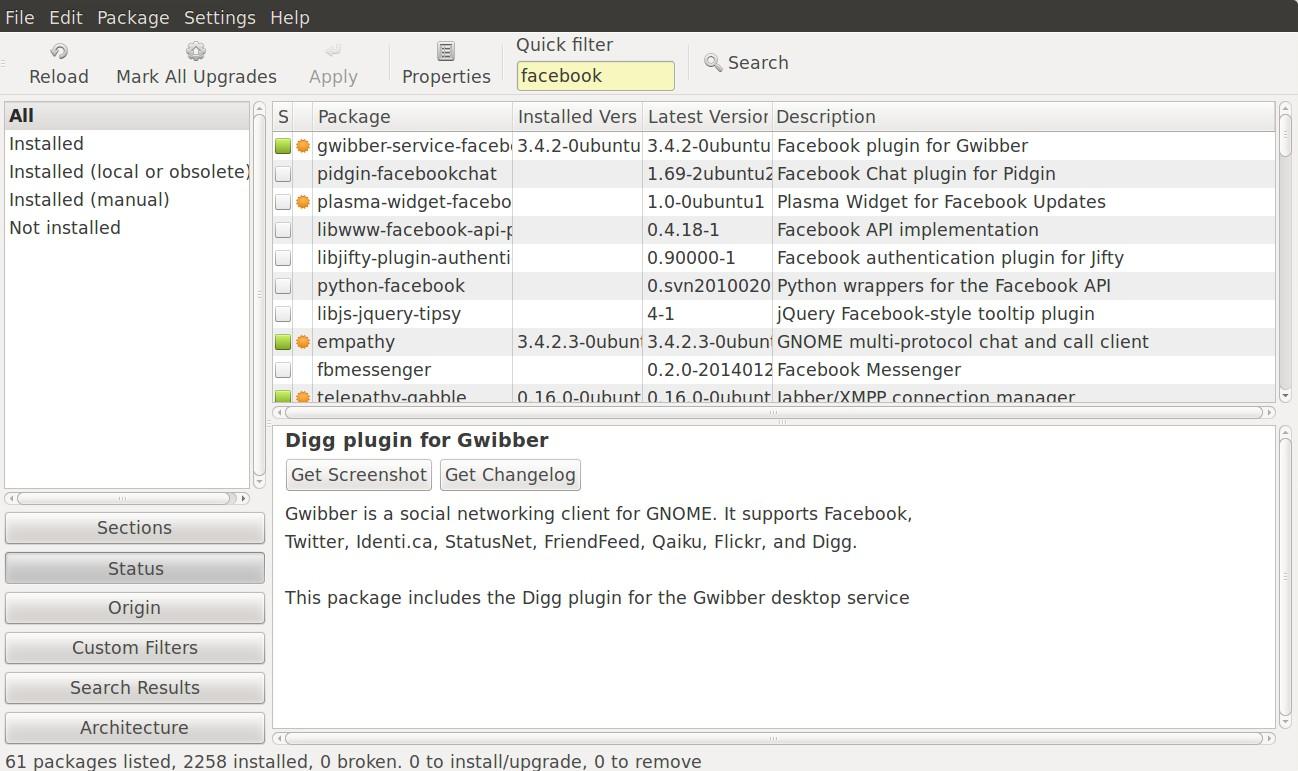Select the Not installed filter
This screenshot has height=771, width=1298.
127,228
